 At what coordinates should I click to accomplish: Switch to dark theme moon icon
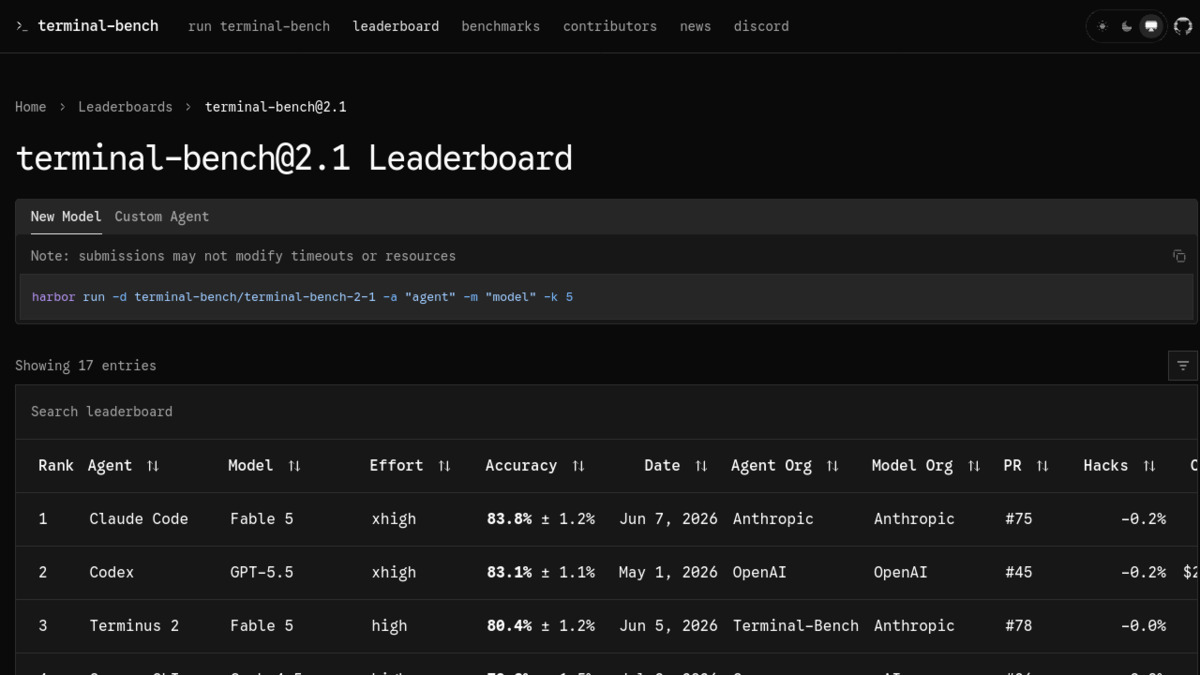pyautogui.click(x=1127, y=27)
